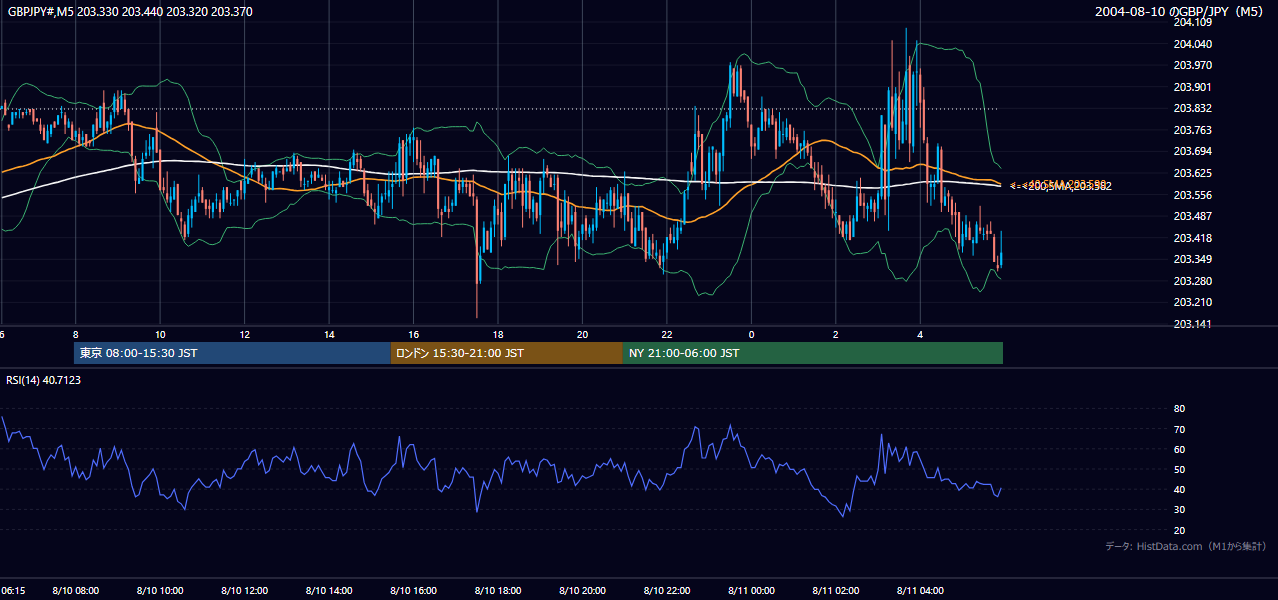Click the 8/10 08:00 time axis label

(75, 591)
